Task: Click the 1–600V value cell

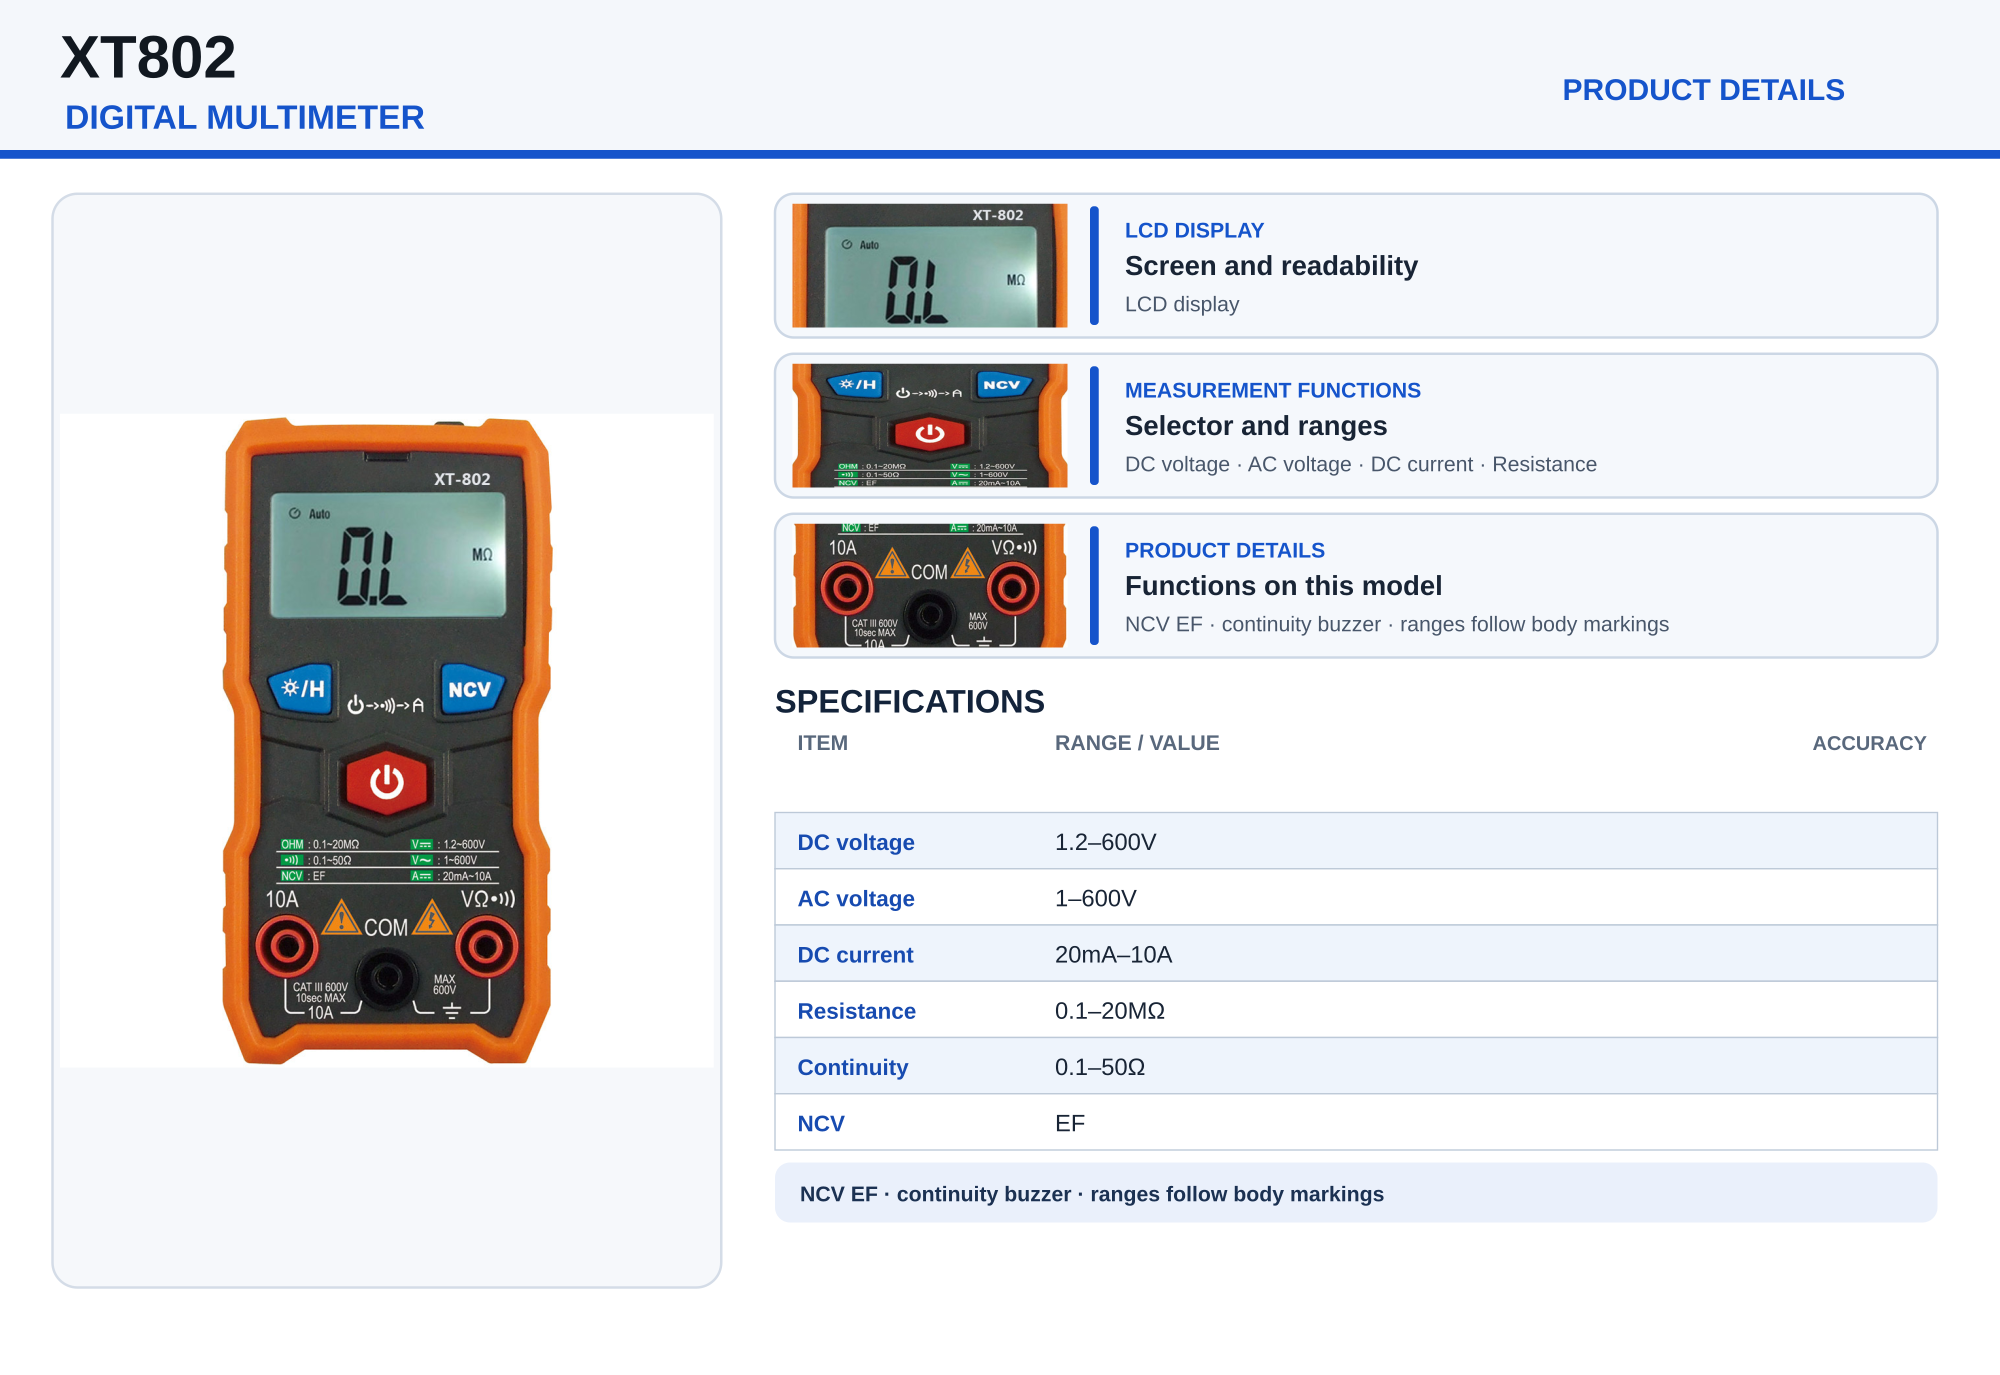Action: point(1095,899)
